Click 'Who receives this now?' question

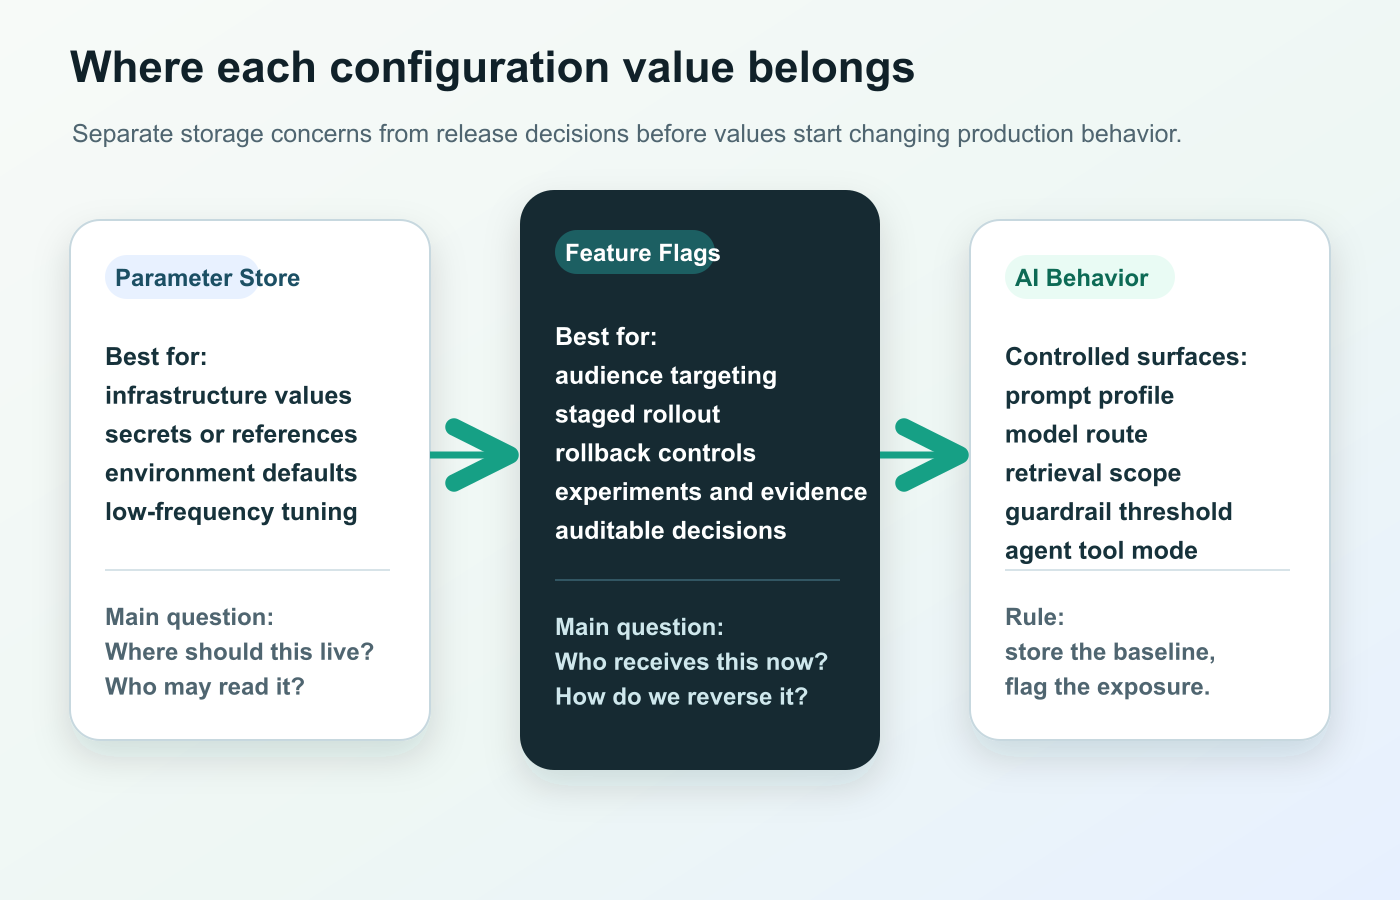tap(691, 662)
